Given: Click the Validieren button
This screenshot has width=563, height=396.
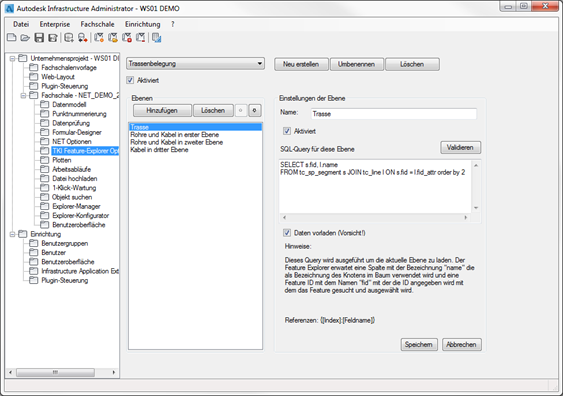Looking at the screenshot, I should 460,147.
